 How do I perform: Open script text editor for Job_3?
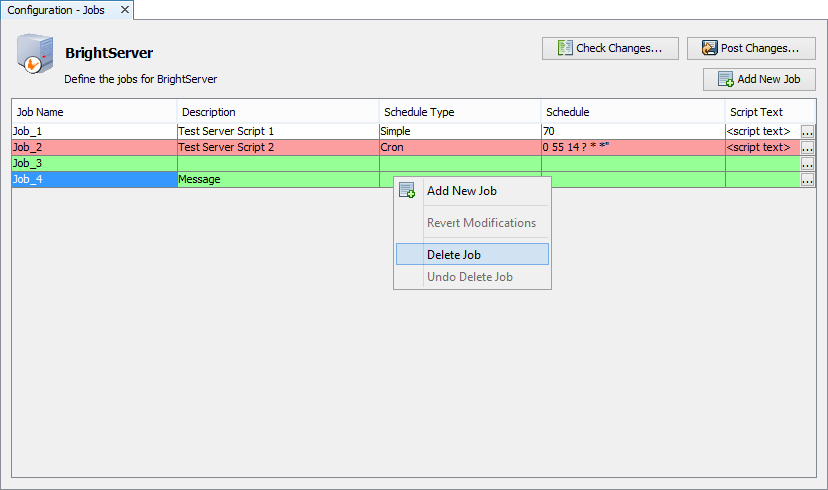click(807, 163)
